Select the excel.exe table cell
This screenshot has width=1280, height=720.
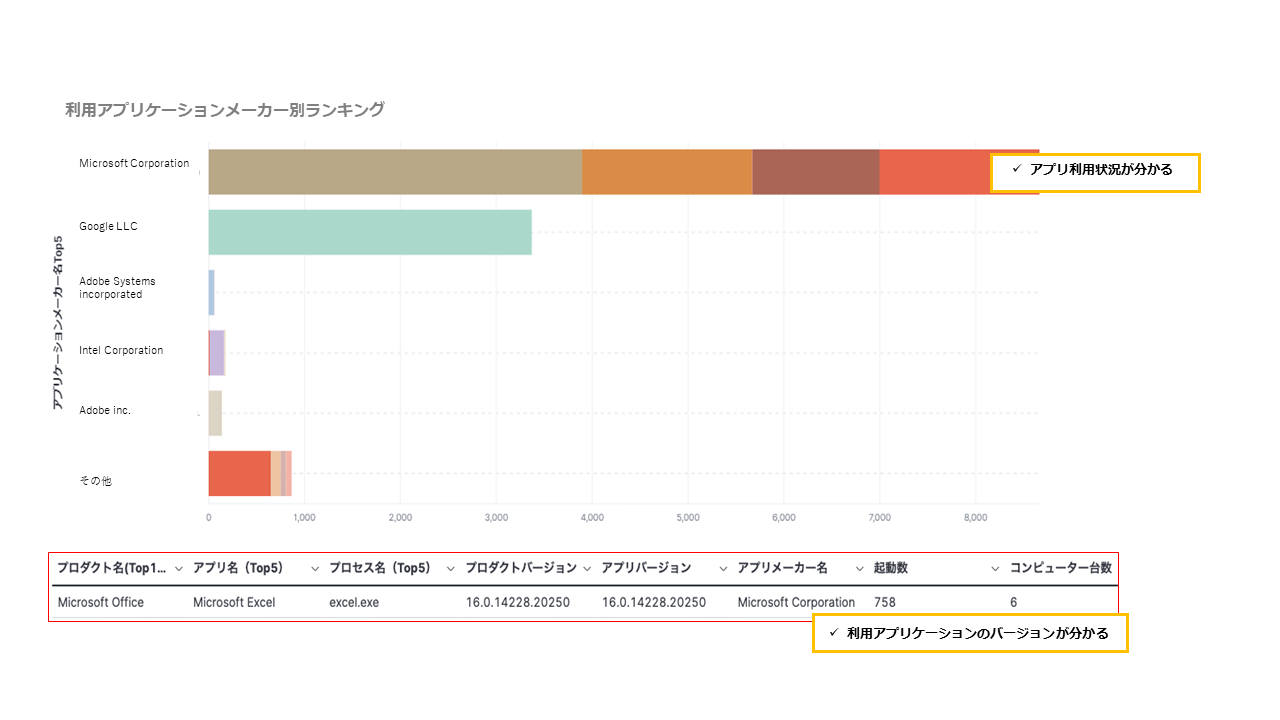click(x=354, y=602)
